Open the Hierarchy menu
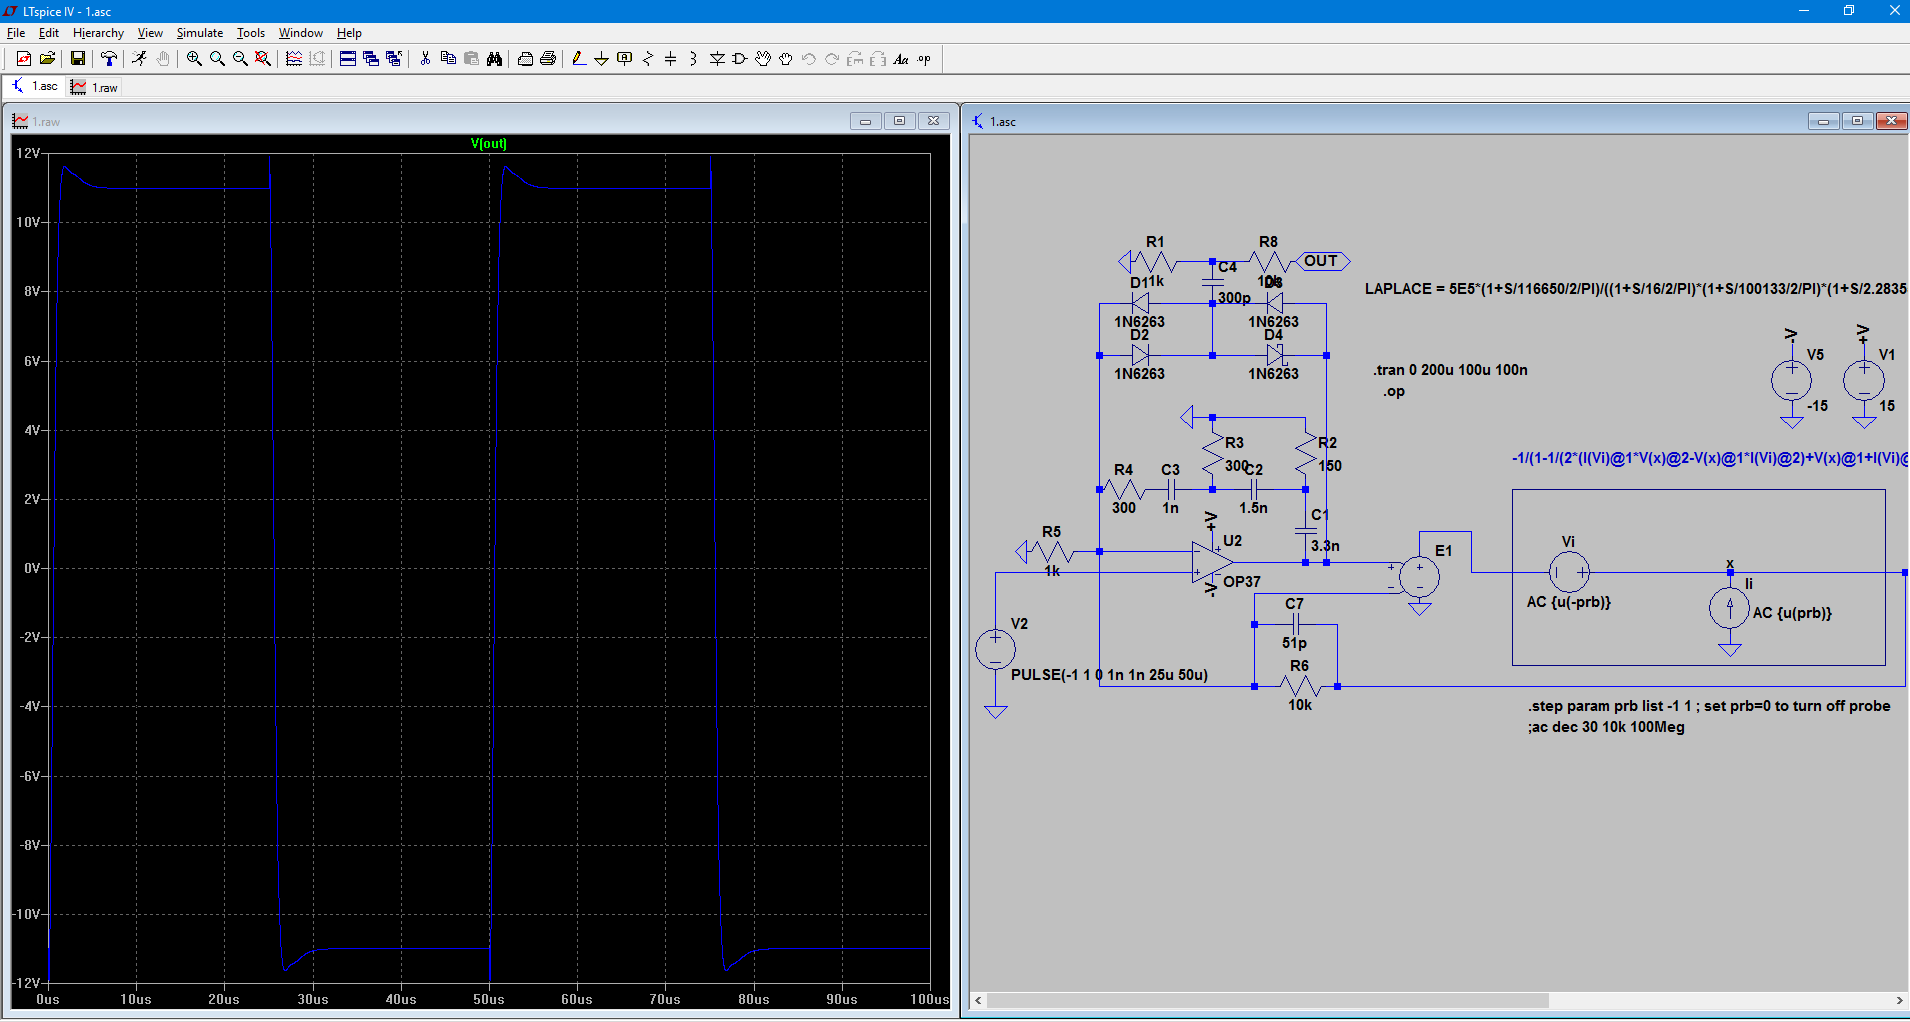 coord(98,33)
